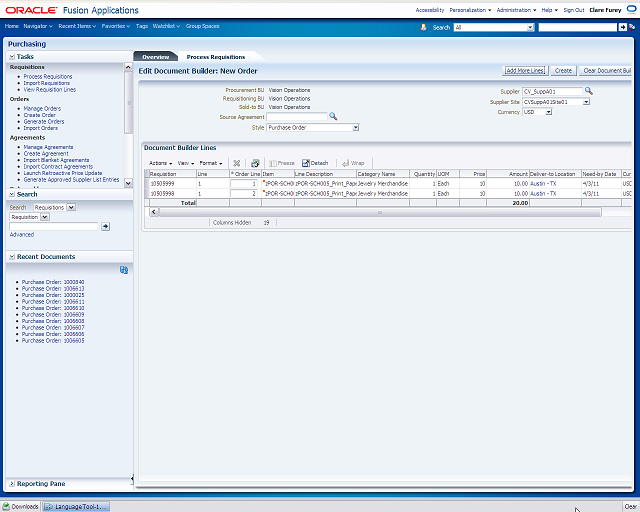Viewport: 640px width, 512px height.
Task: Click the Group Spaces link
Action: pos(202,26)
